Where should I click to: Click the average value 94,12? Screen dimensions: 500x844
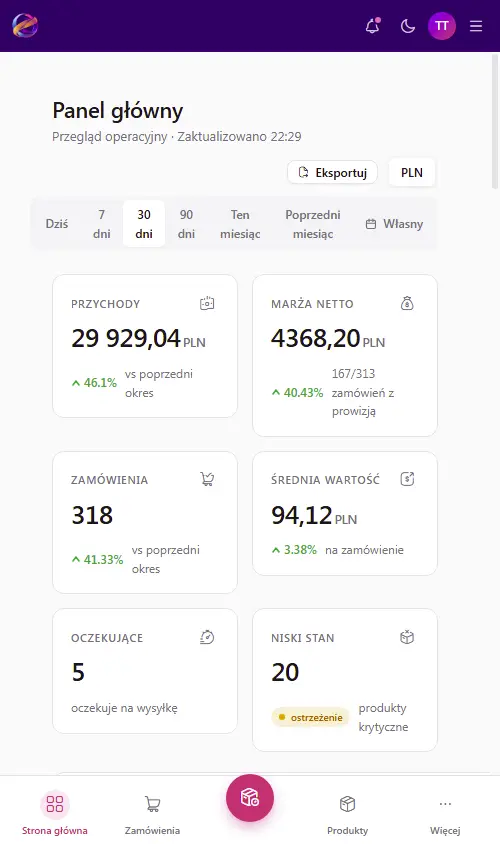pyautogui.click(x=302, y=515)
